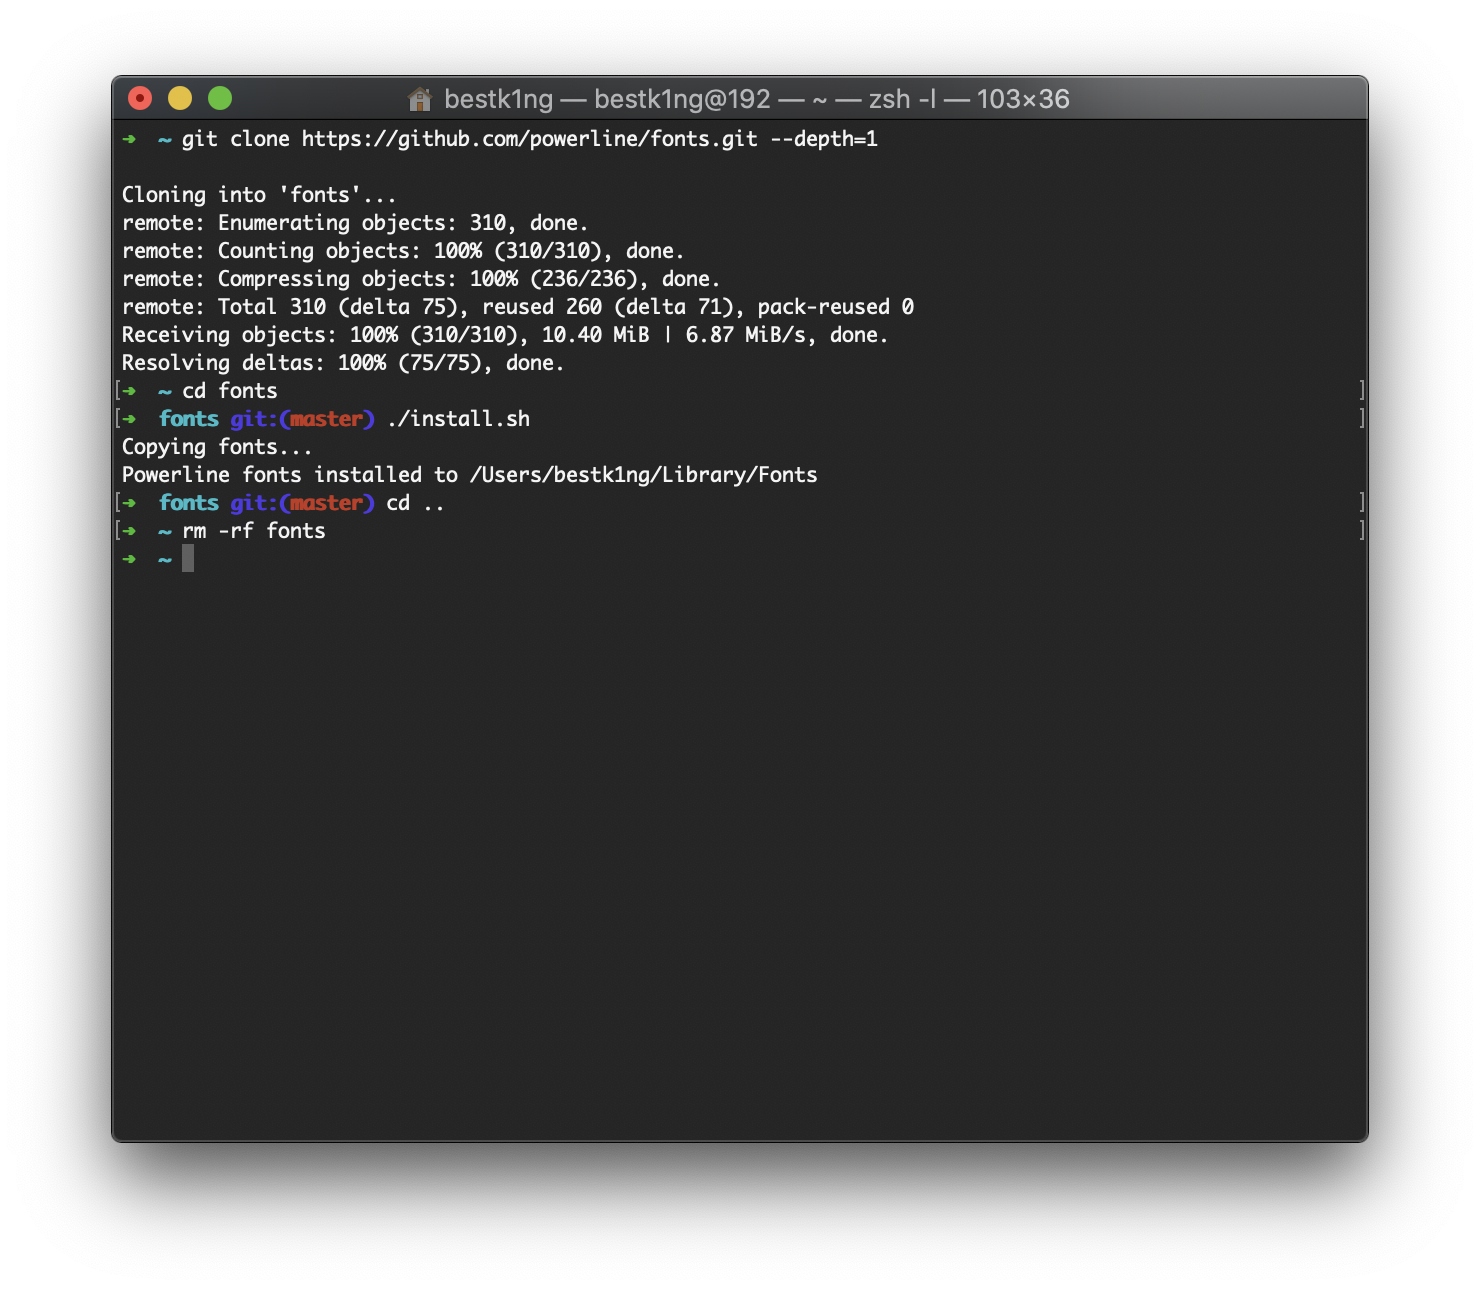Click the '103×36' size in the title
This screenshot has height=1290, width=1480.
1023,99
